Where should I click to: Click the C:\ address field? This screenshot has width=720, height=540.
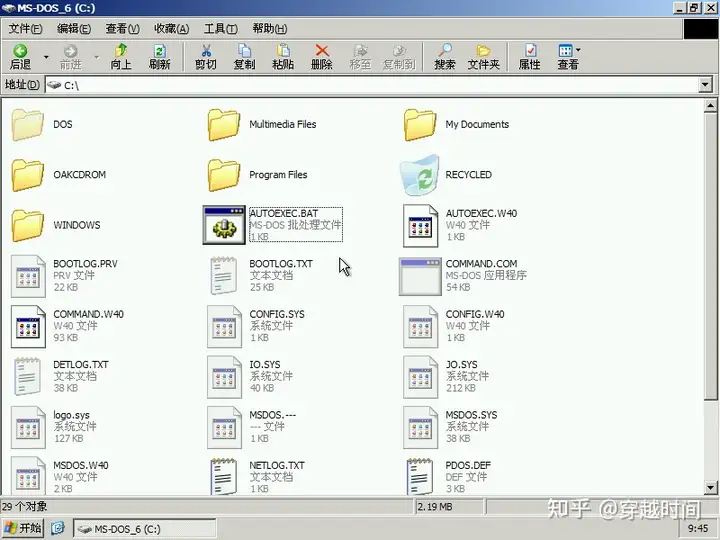(372, 84)
